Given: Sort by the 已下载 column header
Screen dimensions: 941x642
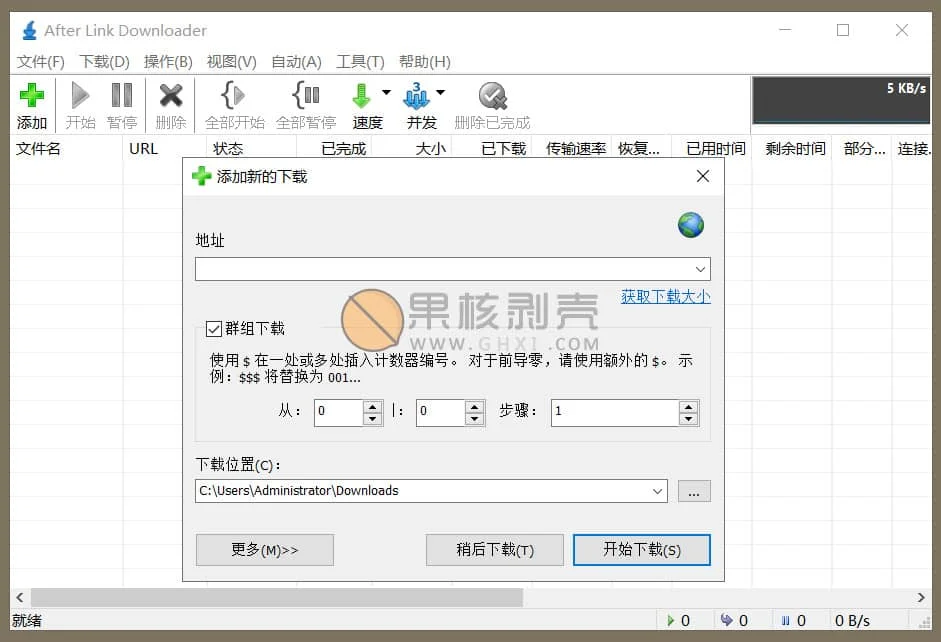Looking at the screenshot, I should pyautogui.click(x=492, y=149).
